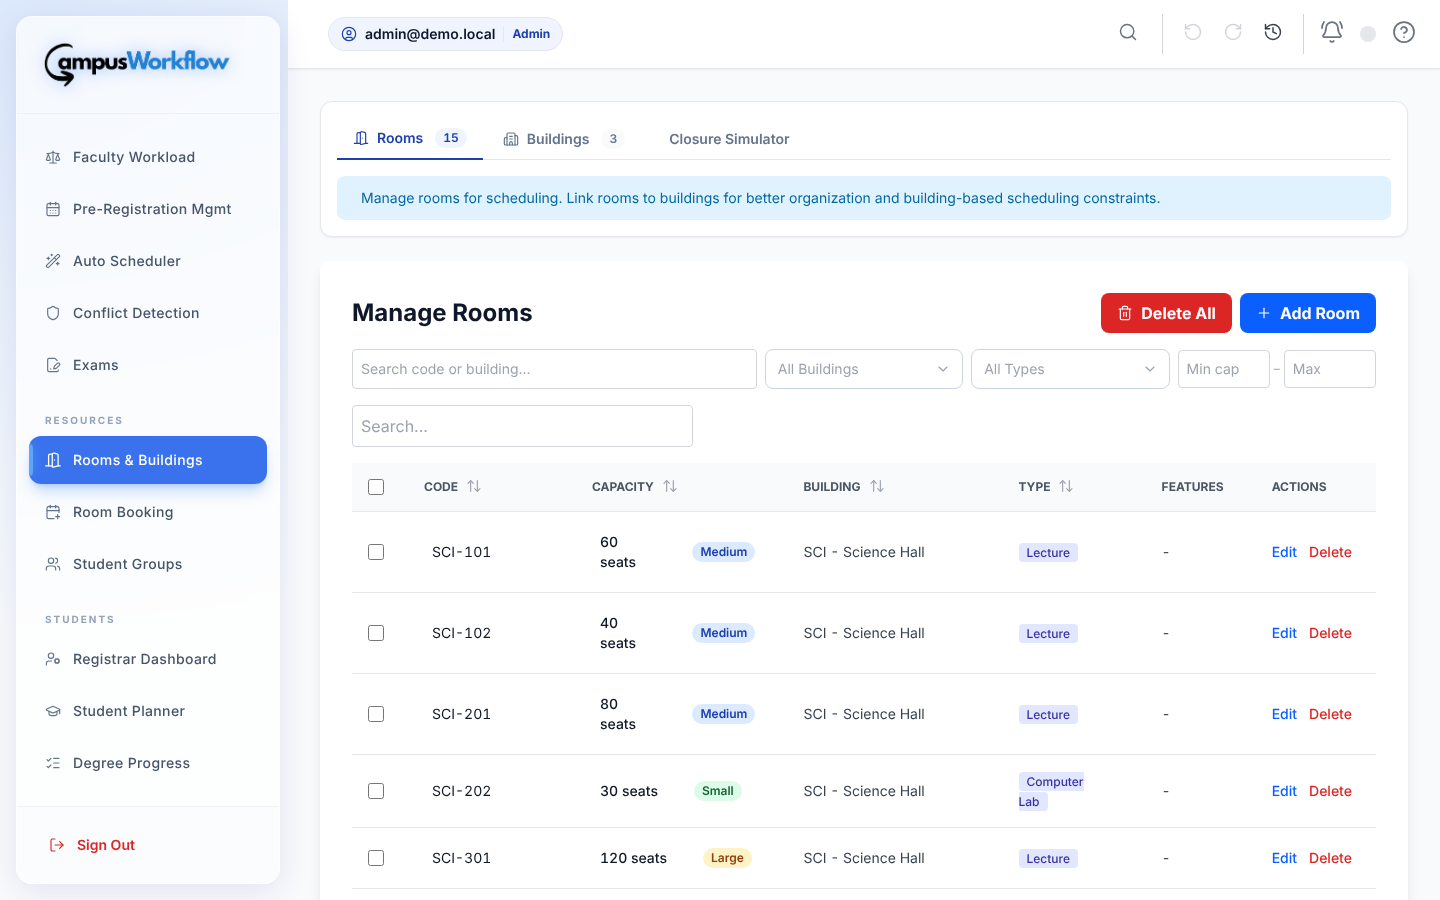
Task: Open notifications bell icon
Action: [x=1332, y=32]
